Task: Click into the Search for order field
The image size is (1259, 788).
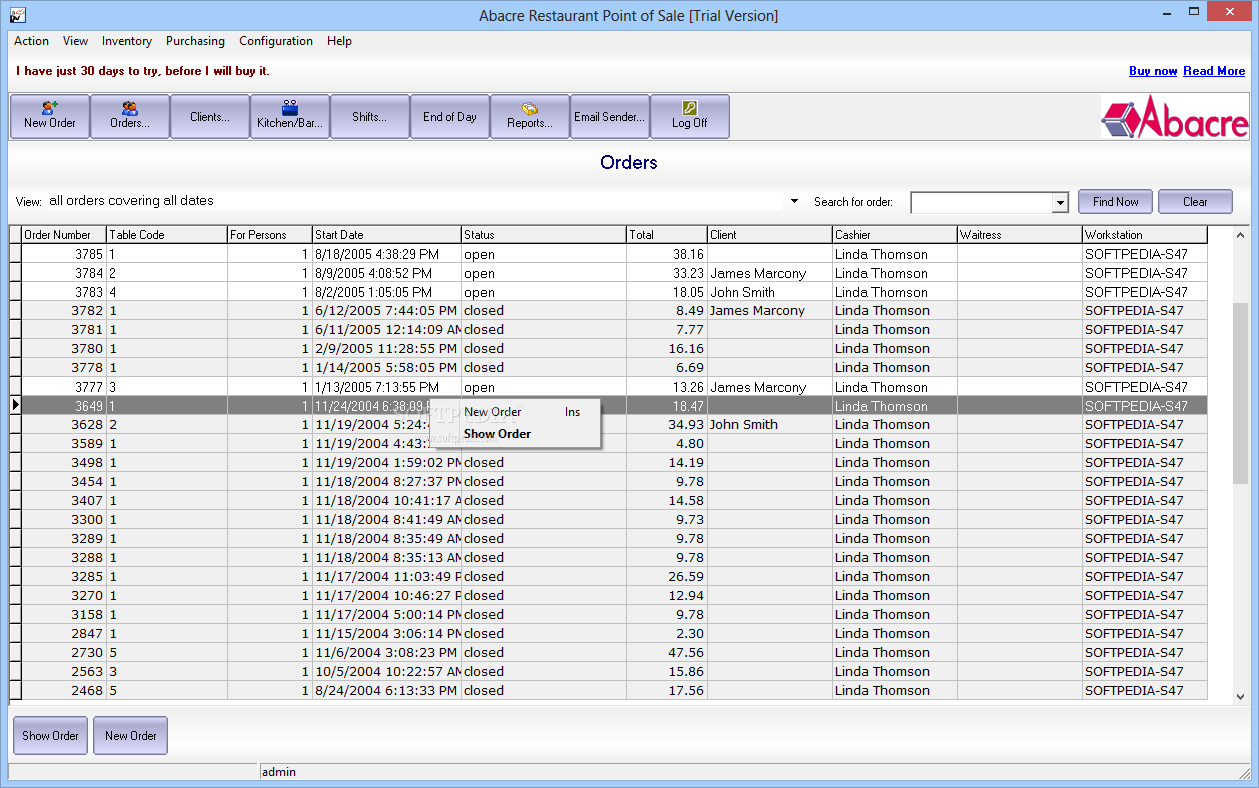Action: pos(982,203)
